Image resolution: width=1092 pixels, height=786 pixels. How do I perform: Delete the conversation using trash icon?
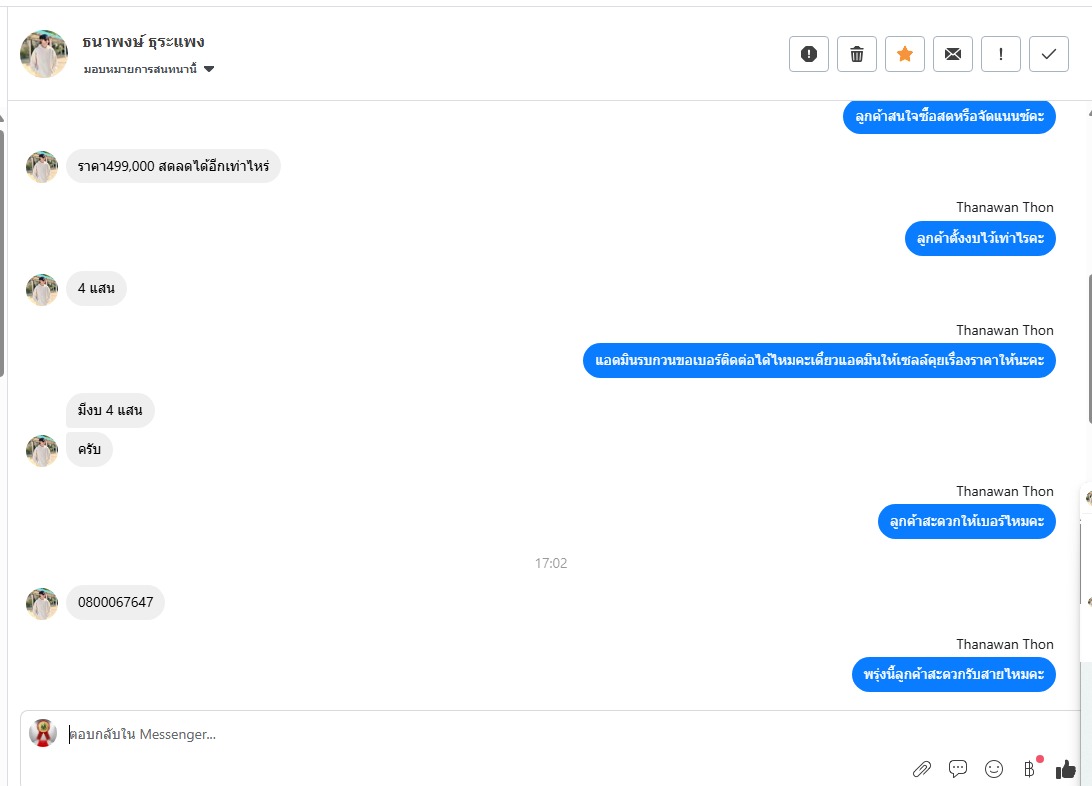point(857,54)
